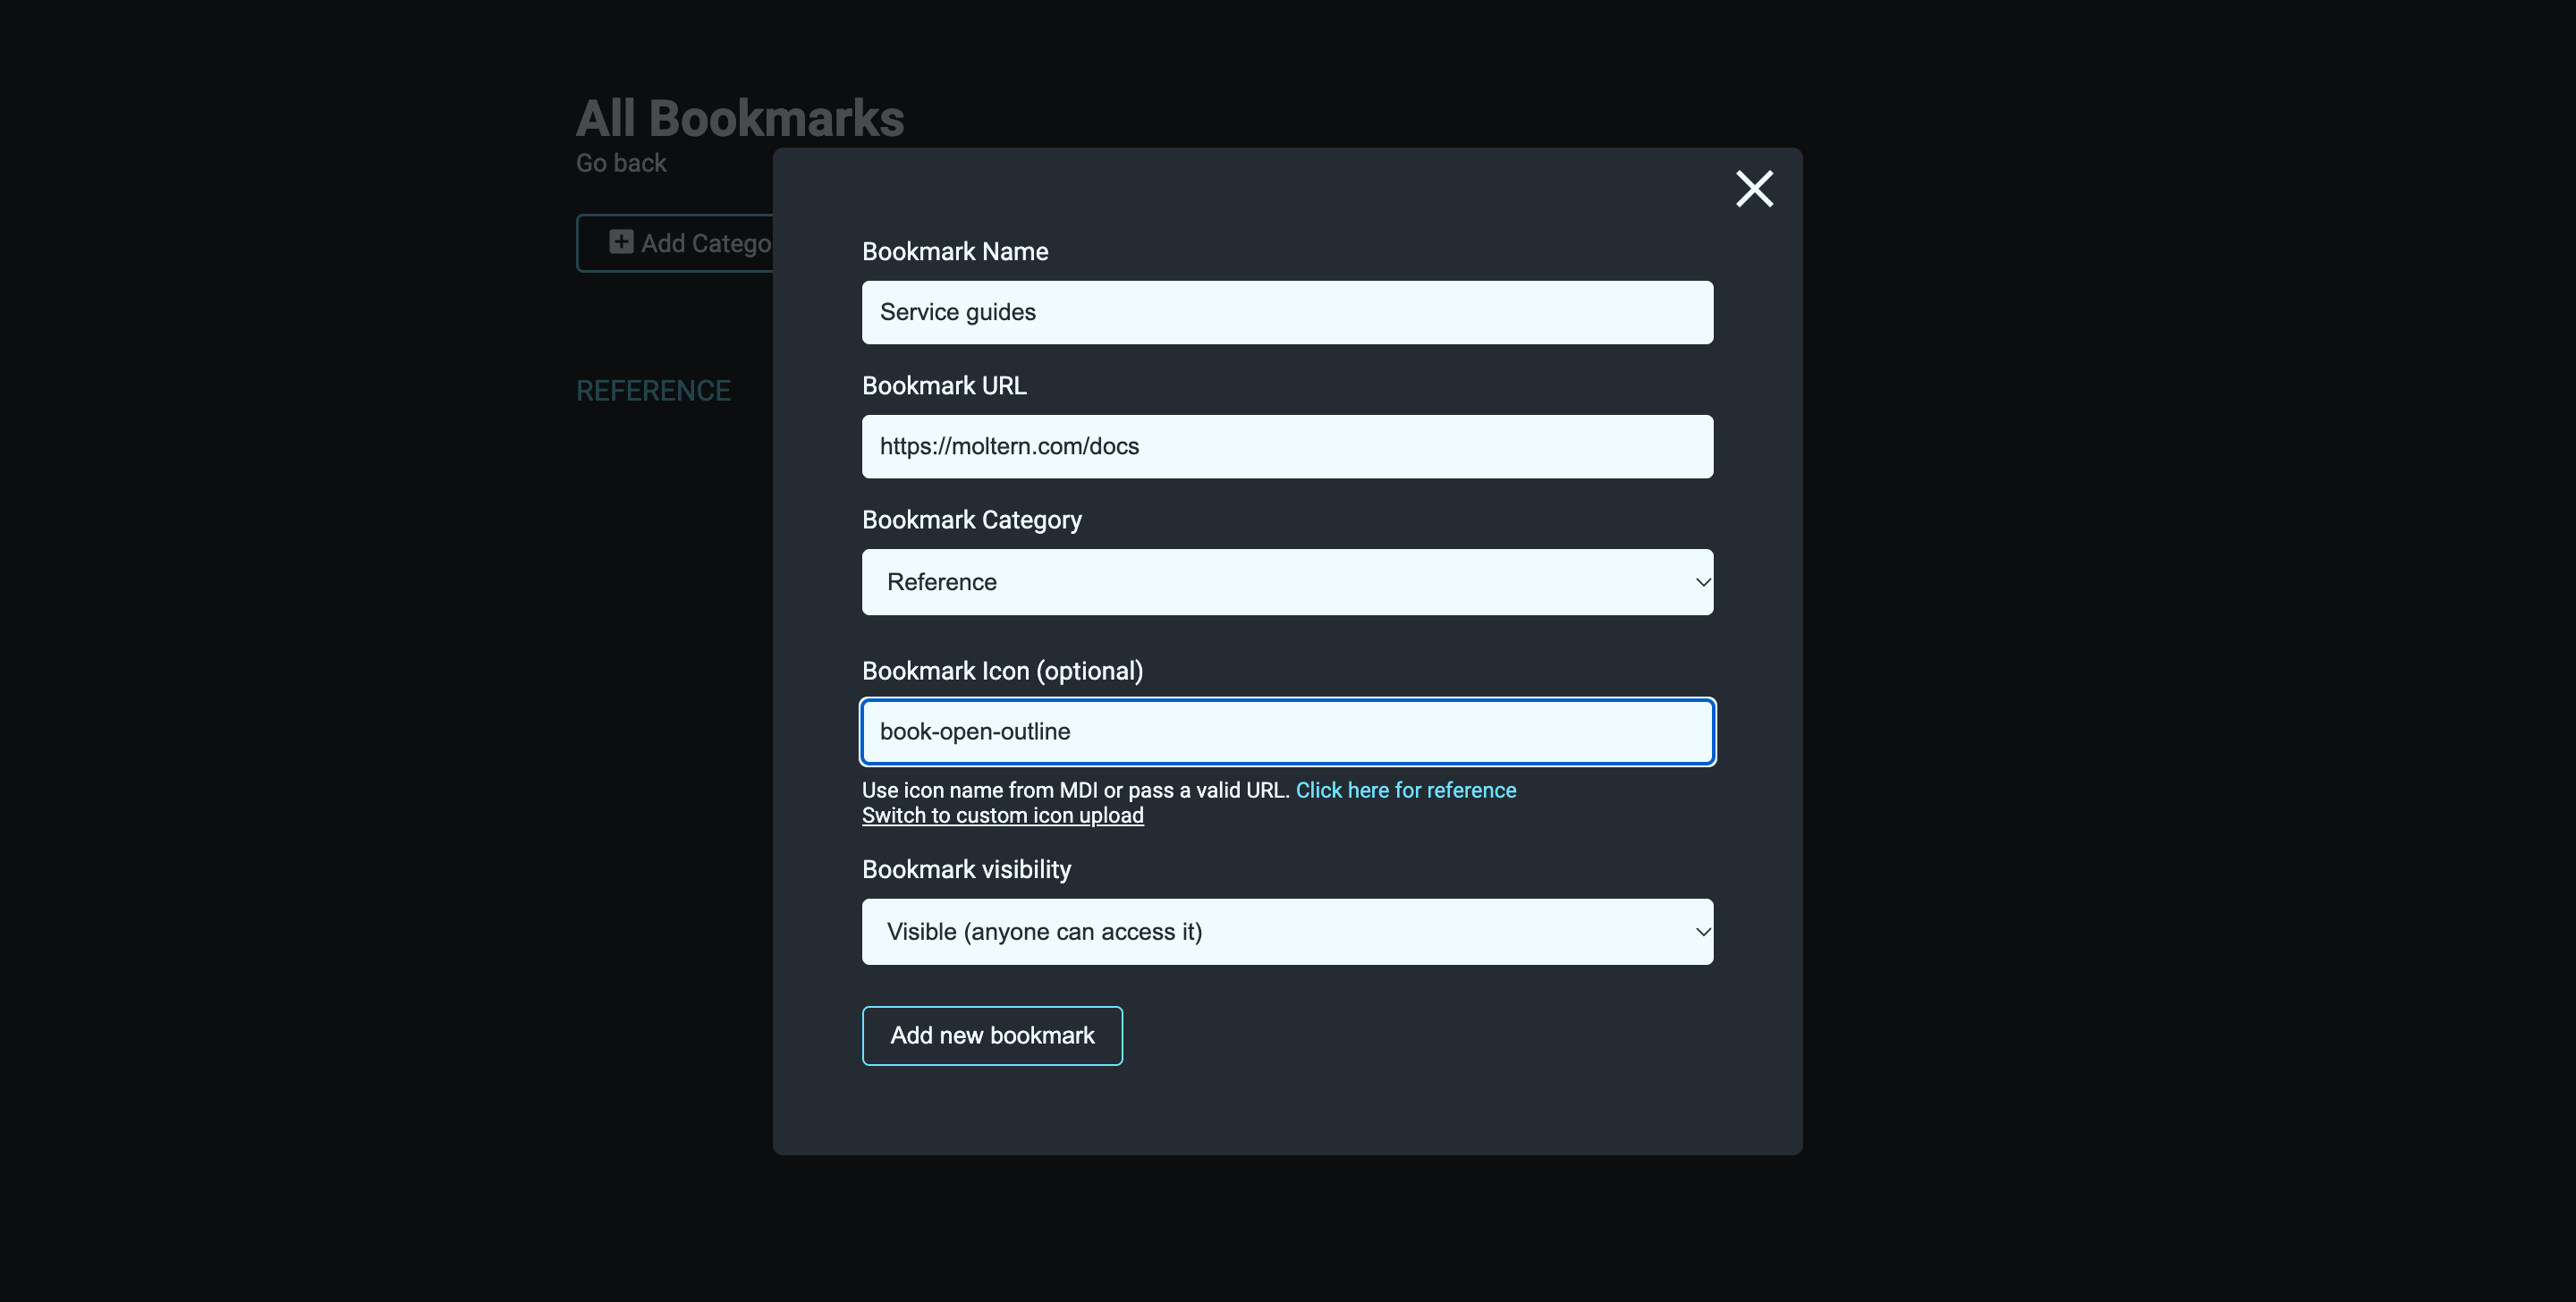
Task: Open the Bookmark Category dropdown
Action: pyautogui.click(x=1287, y=582)
